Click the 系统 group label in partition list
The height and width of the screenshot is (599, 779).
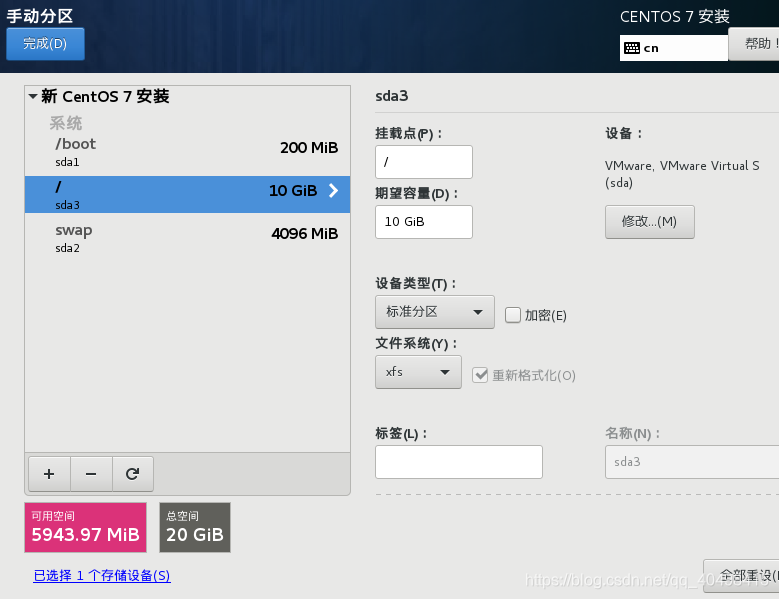tap(66, 123)
